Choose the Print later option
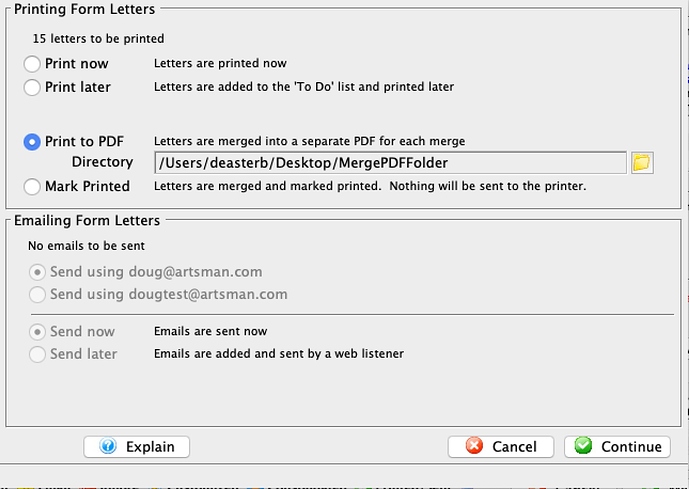Viewport: 689px width, 489px height. (32, 87)
